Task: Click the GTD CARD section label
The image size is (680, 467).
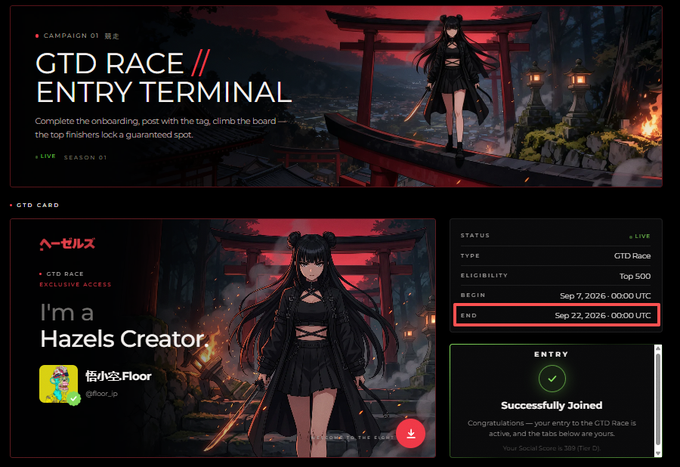Action: coord(38,205)
